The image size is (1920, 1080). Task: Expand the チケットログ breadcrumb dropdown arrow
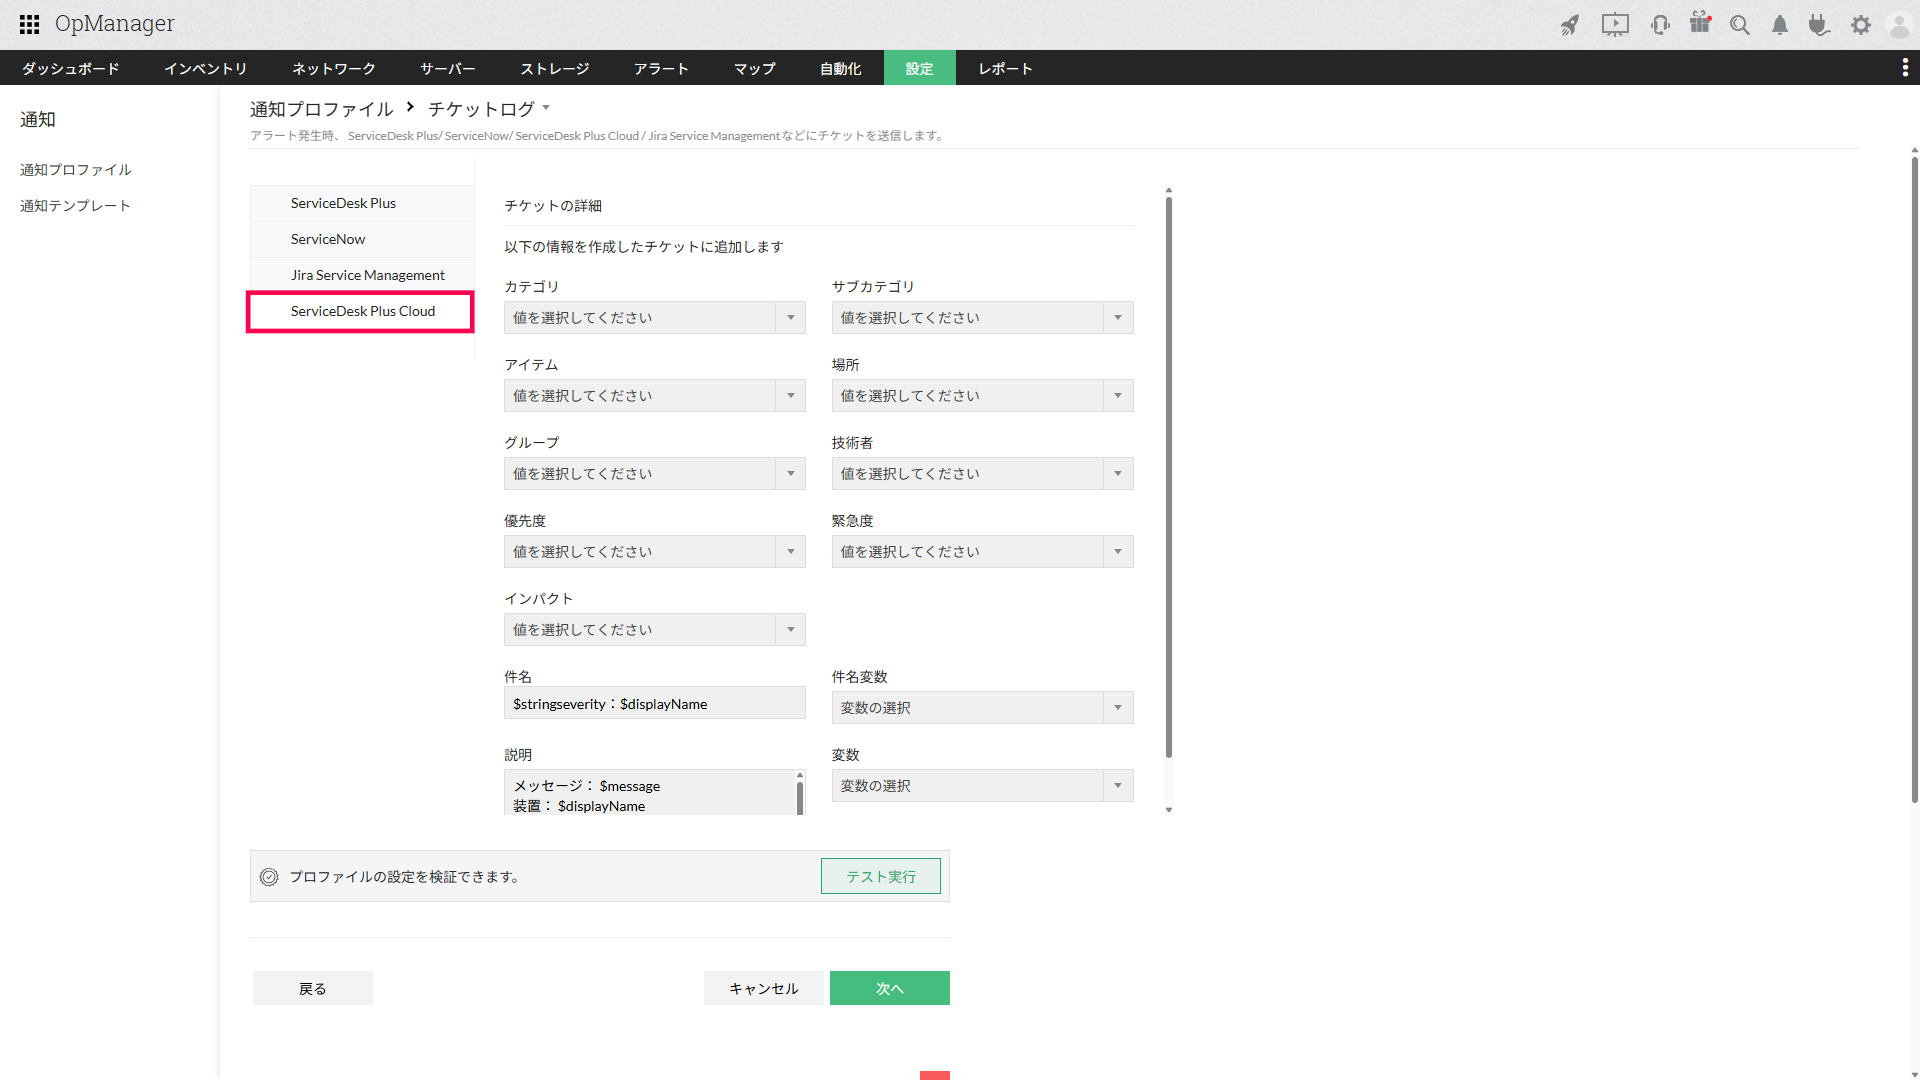(x=546, y=108)
